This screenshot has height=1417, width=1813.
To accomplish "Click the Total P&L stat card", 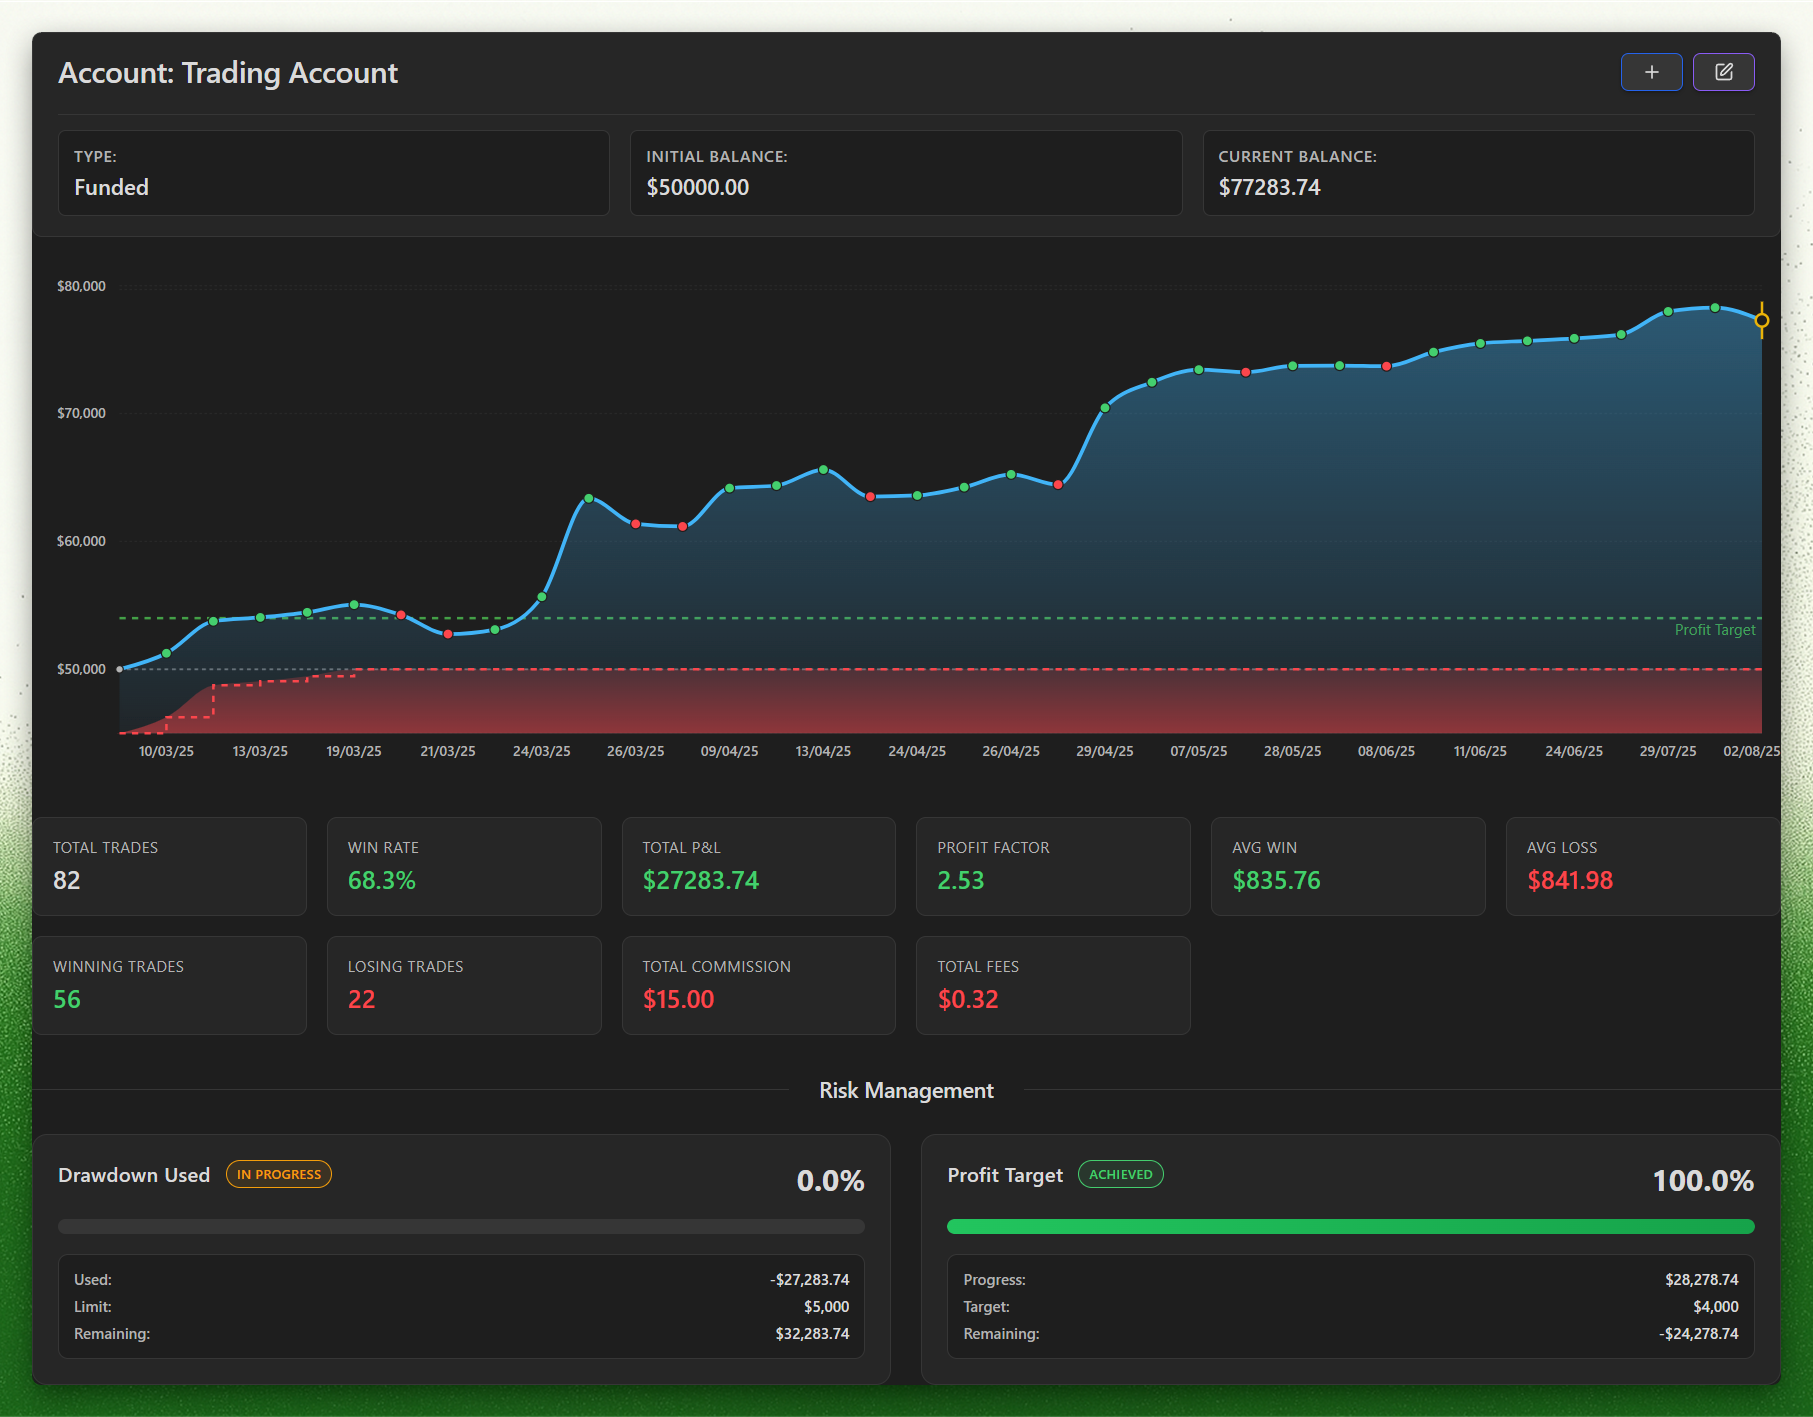I will (758, 866).
